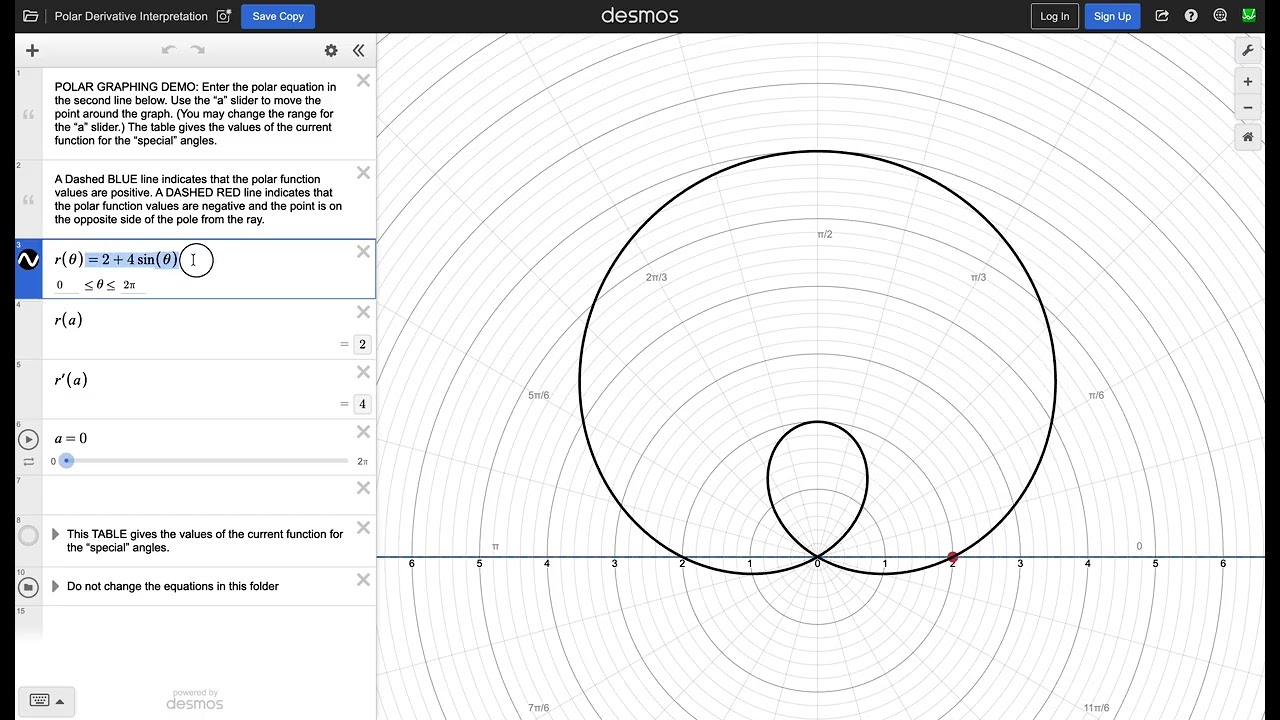
Task: Redo the last edit
Action: tap(198, 50)
